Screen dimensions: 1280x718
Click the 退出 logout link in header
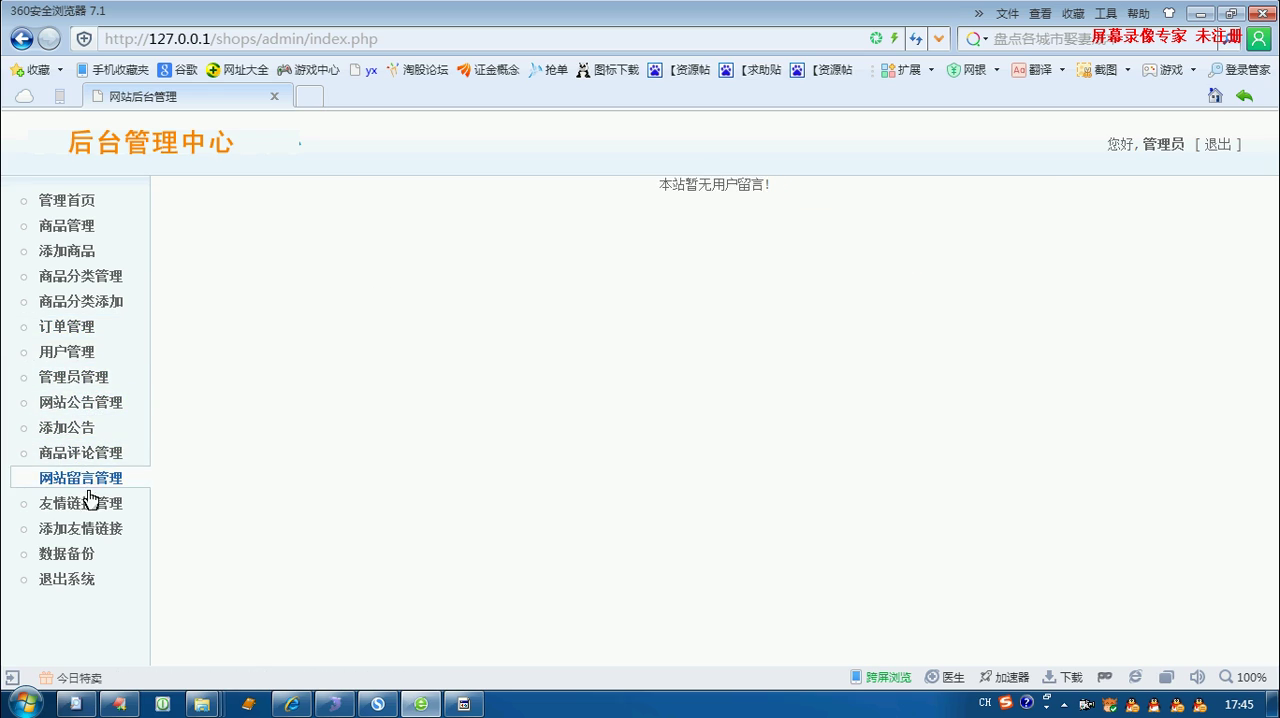click(x=1218, y=144)
